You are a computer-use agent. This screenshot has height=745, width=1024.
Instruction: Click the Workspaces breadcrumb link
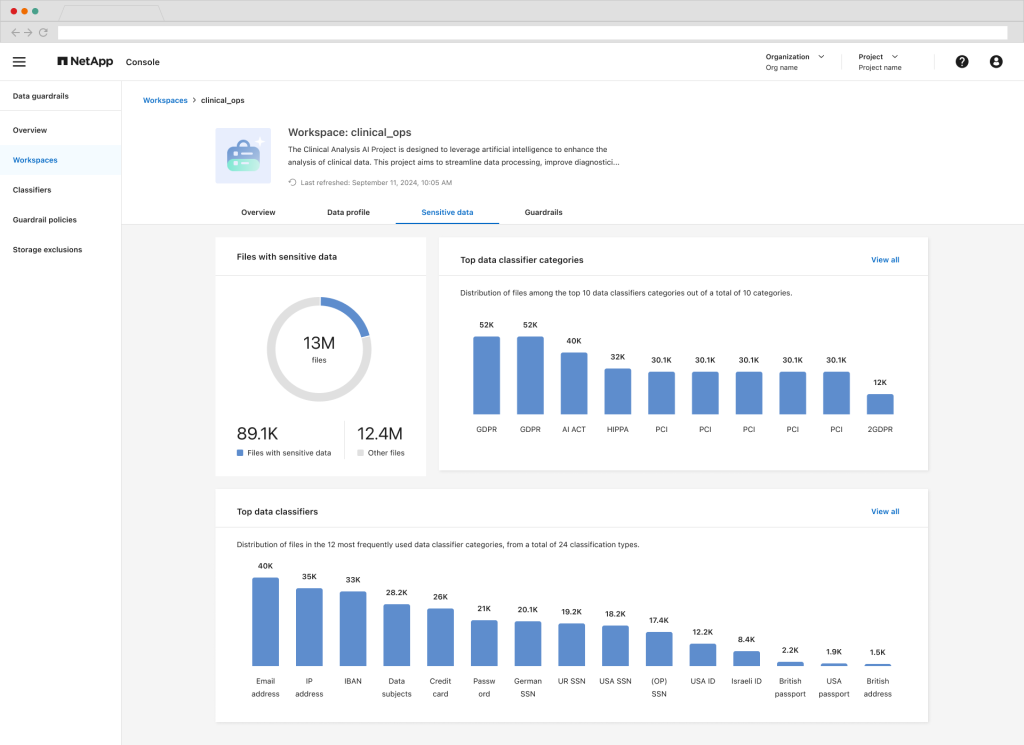pyautogui.click(x=165, y=100)
